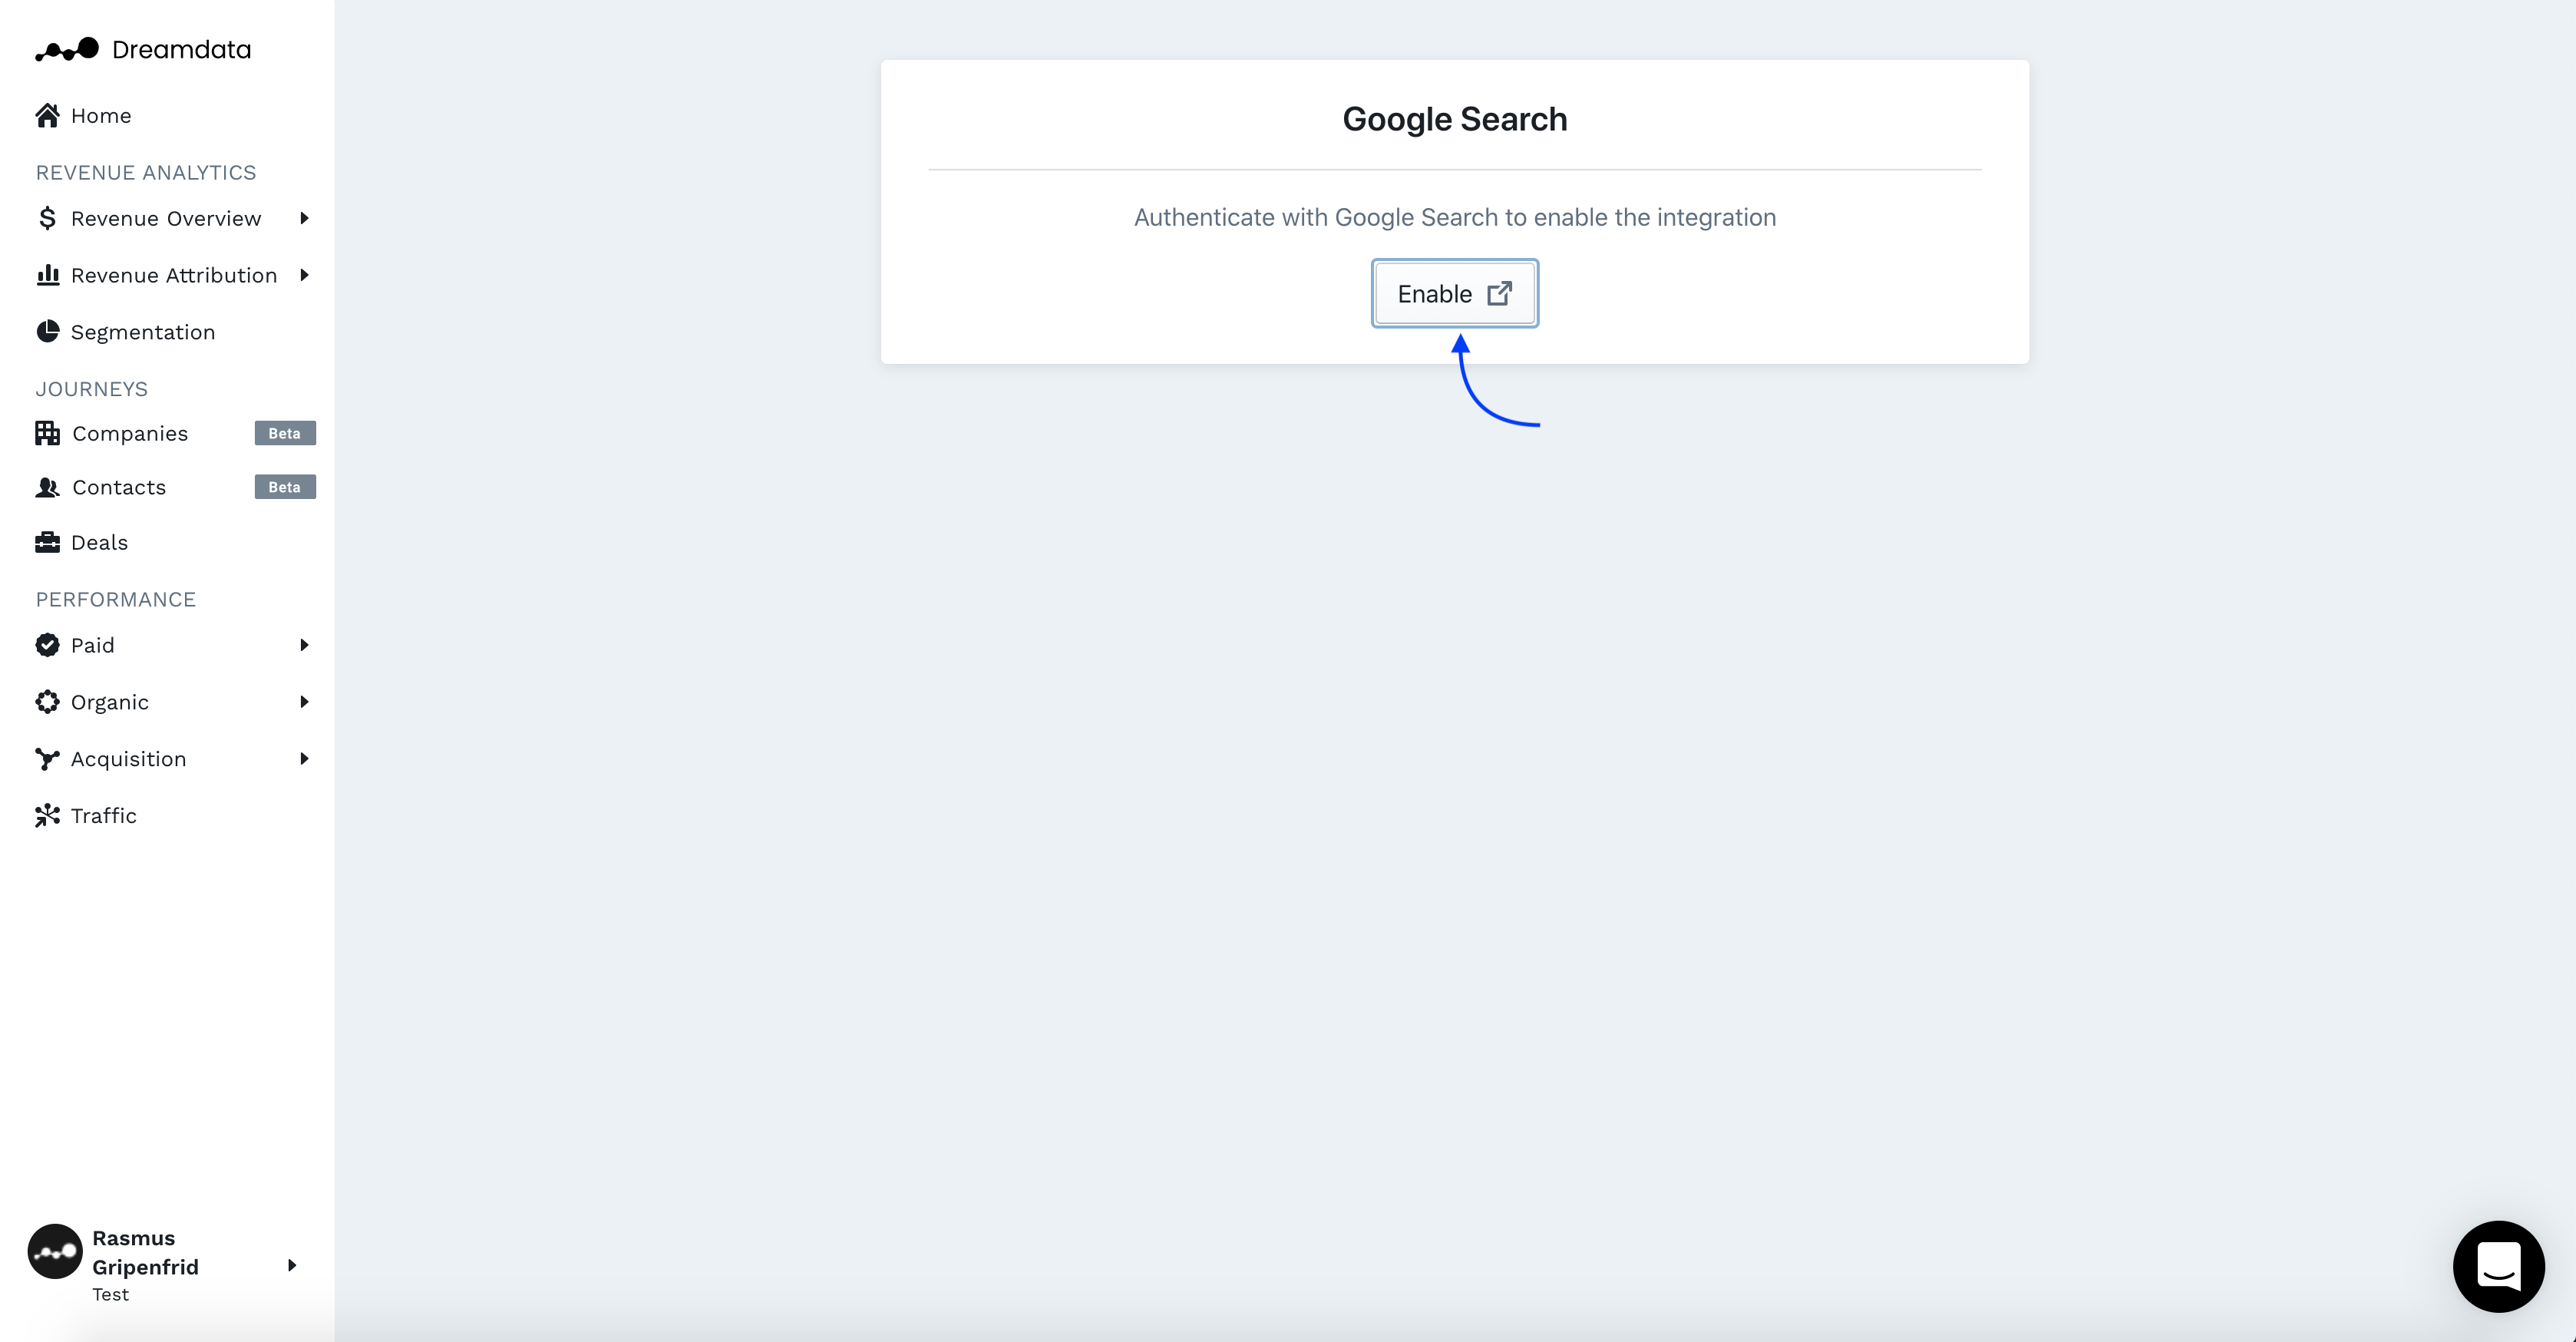
Task: Open the Deals menu item
Action: point(100,542)
